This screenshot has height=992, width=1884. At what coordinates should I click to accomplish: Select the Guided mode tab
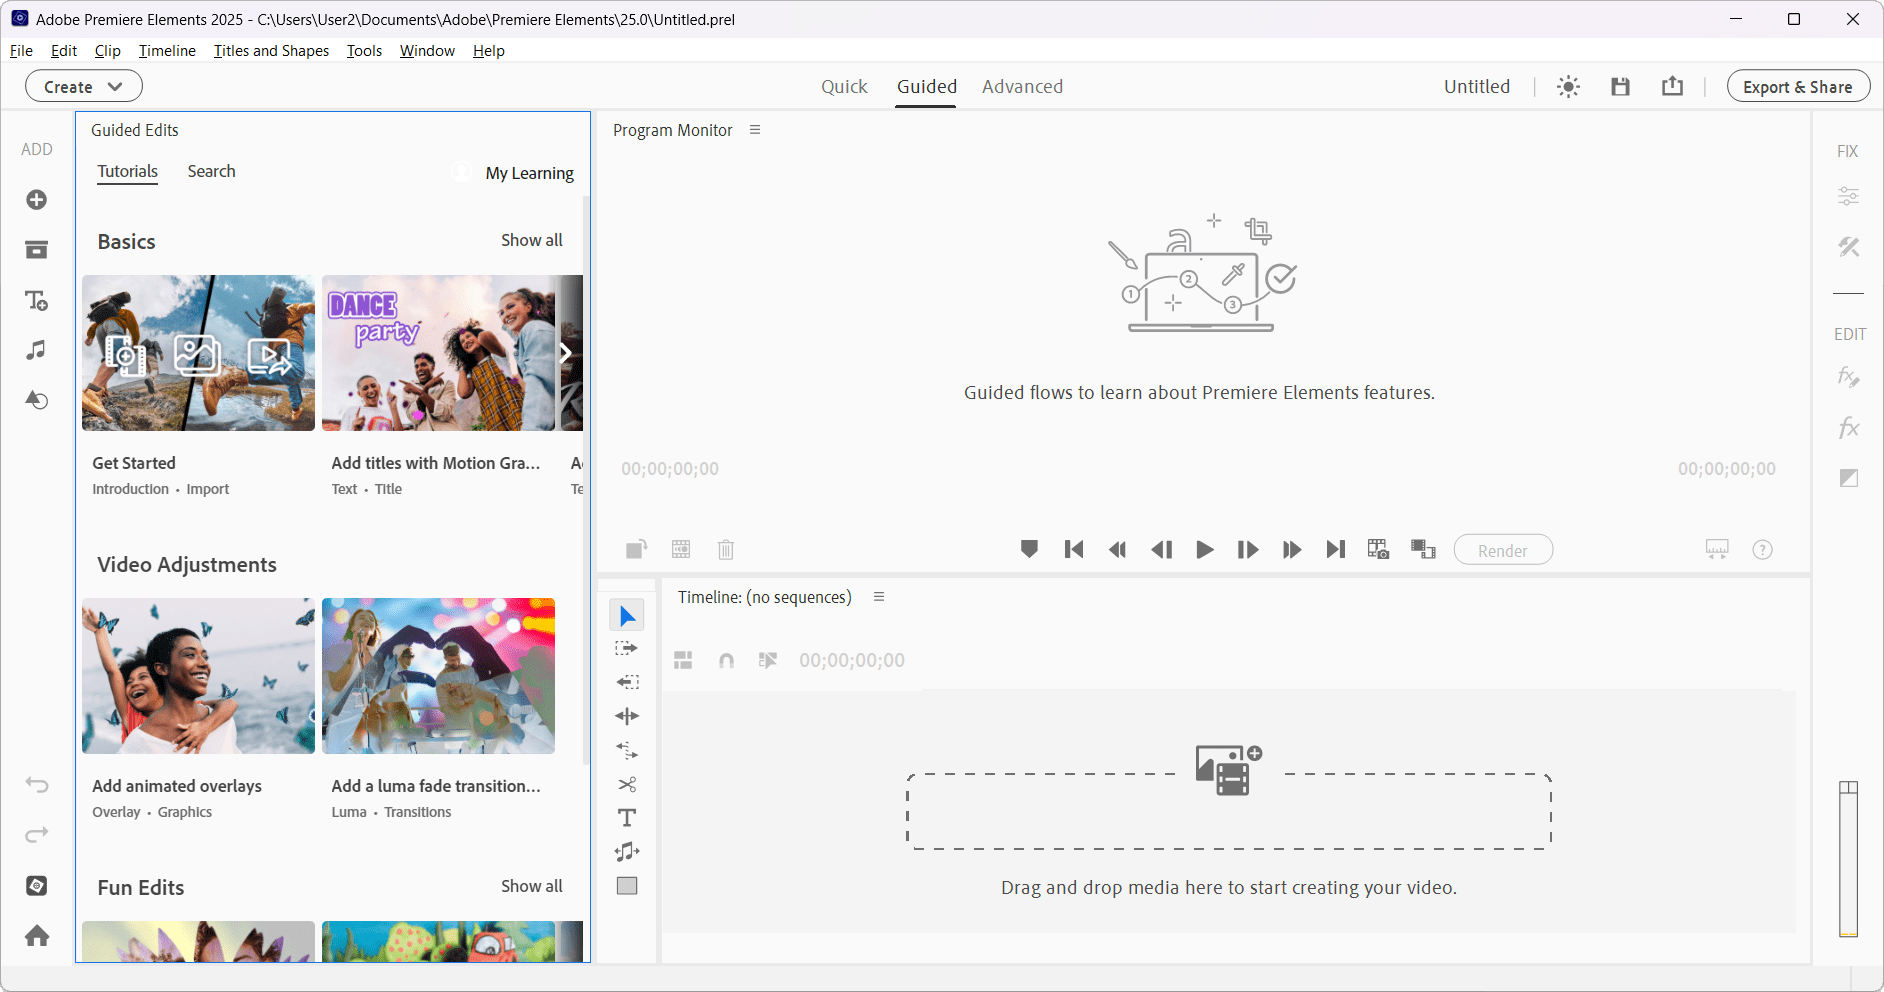926,87
